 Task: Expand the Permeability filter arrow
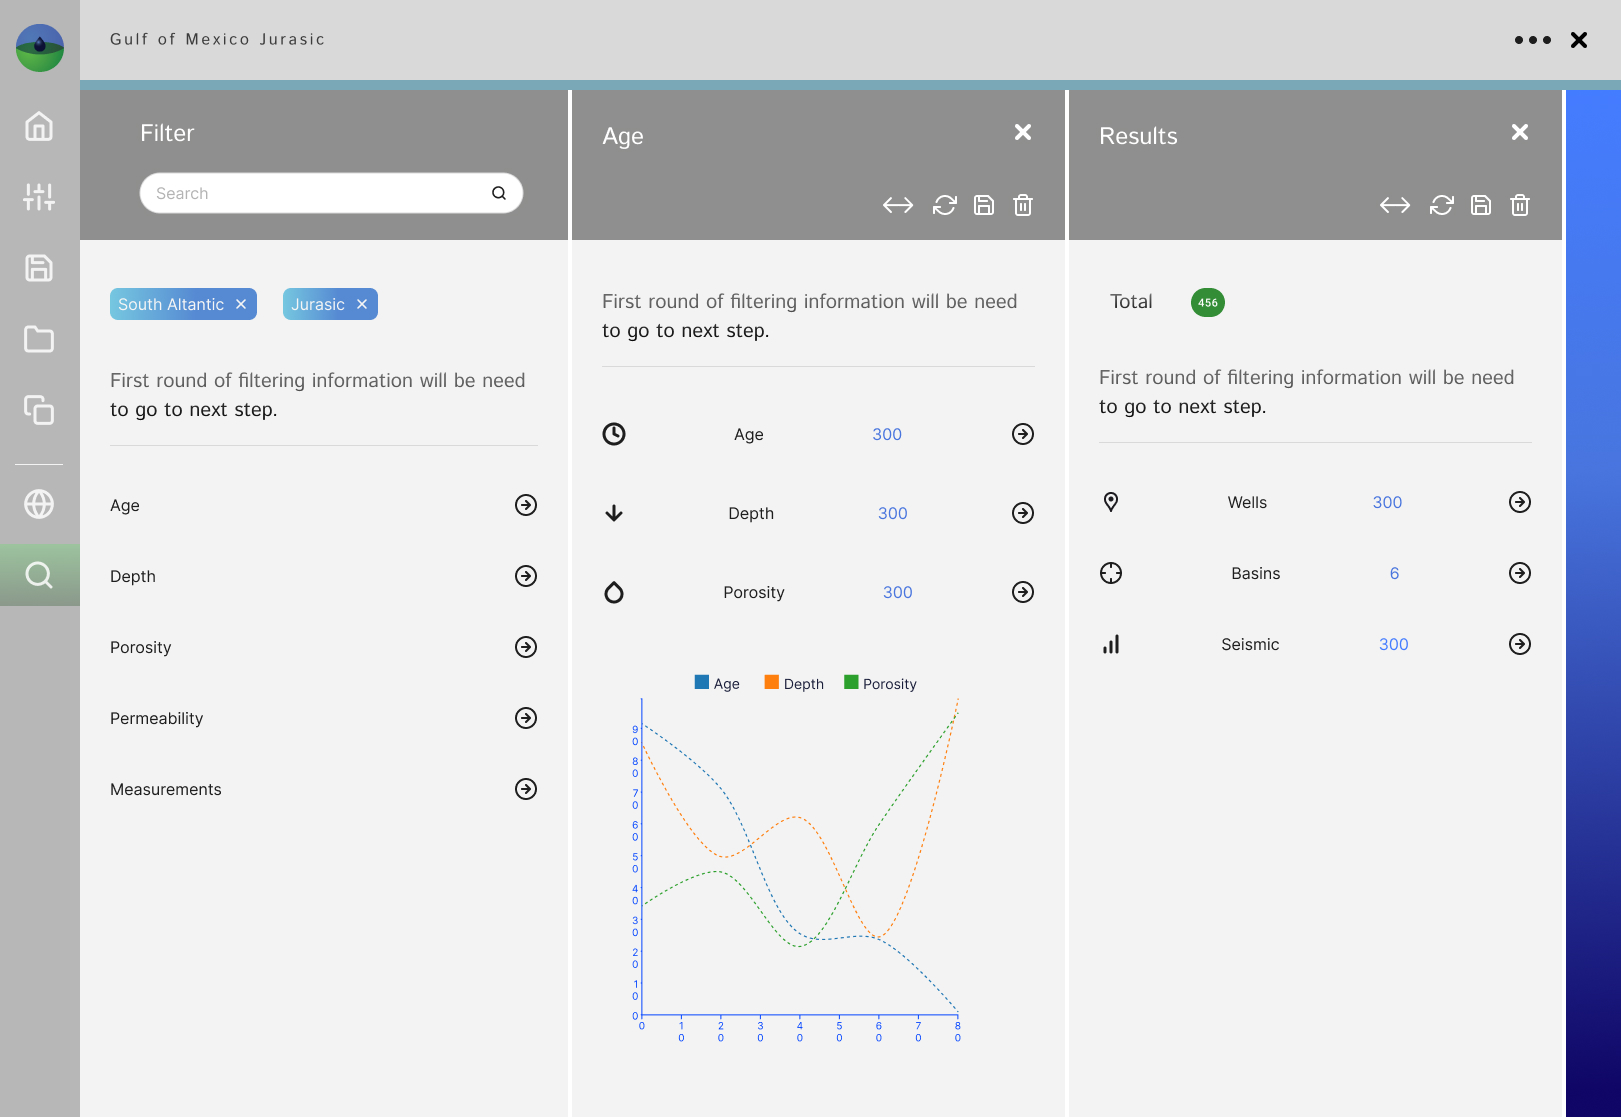pos(525,718)
